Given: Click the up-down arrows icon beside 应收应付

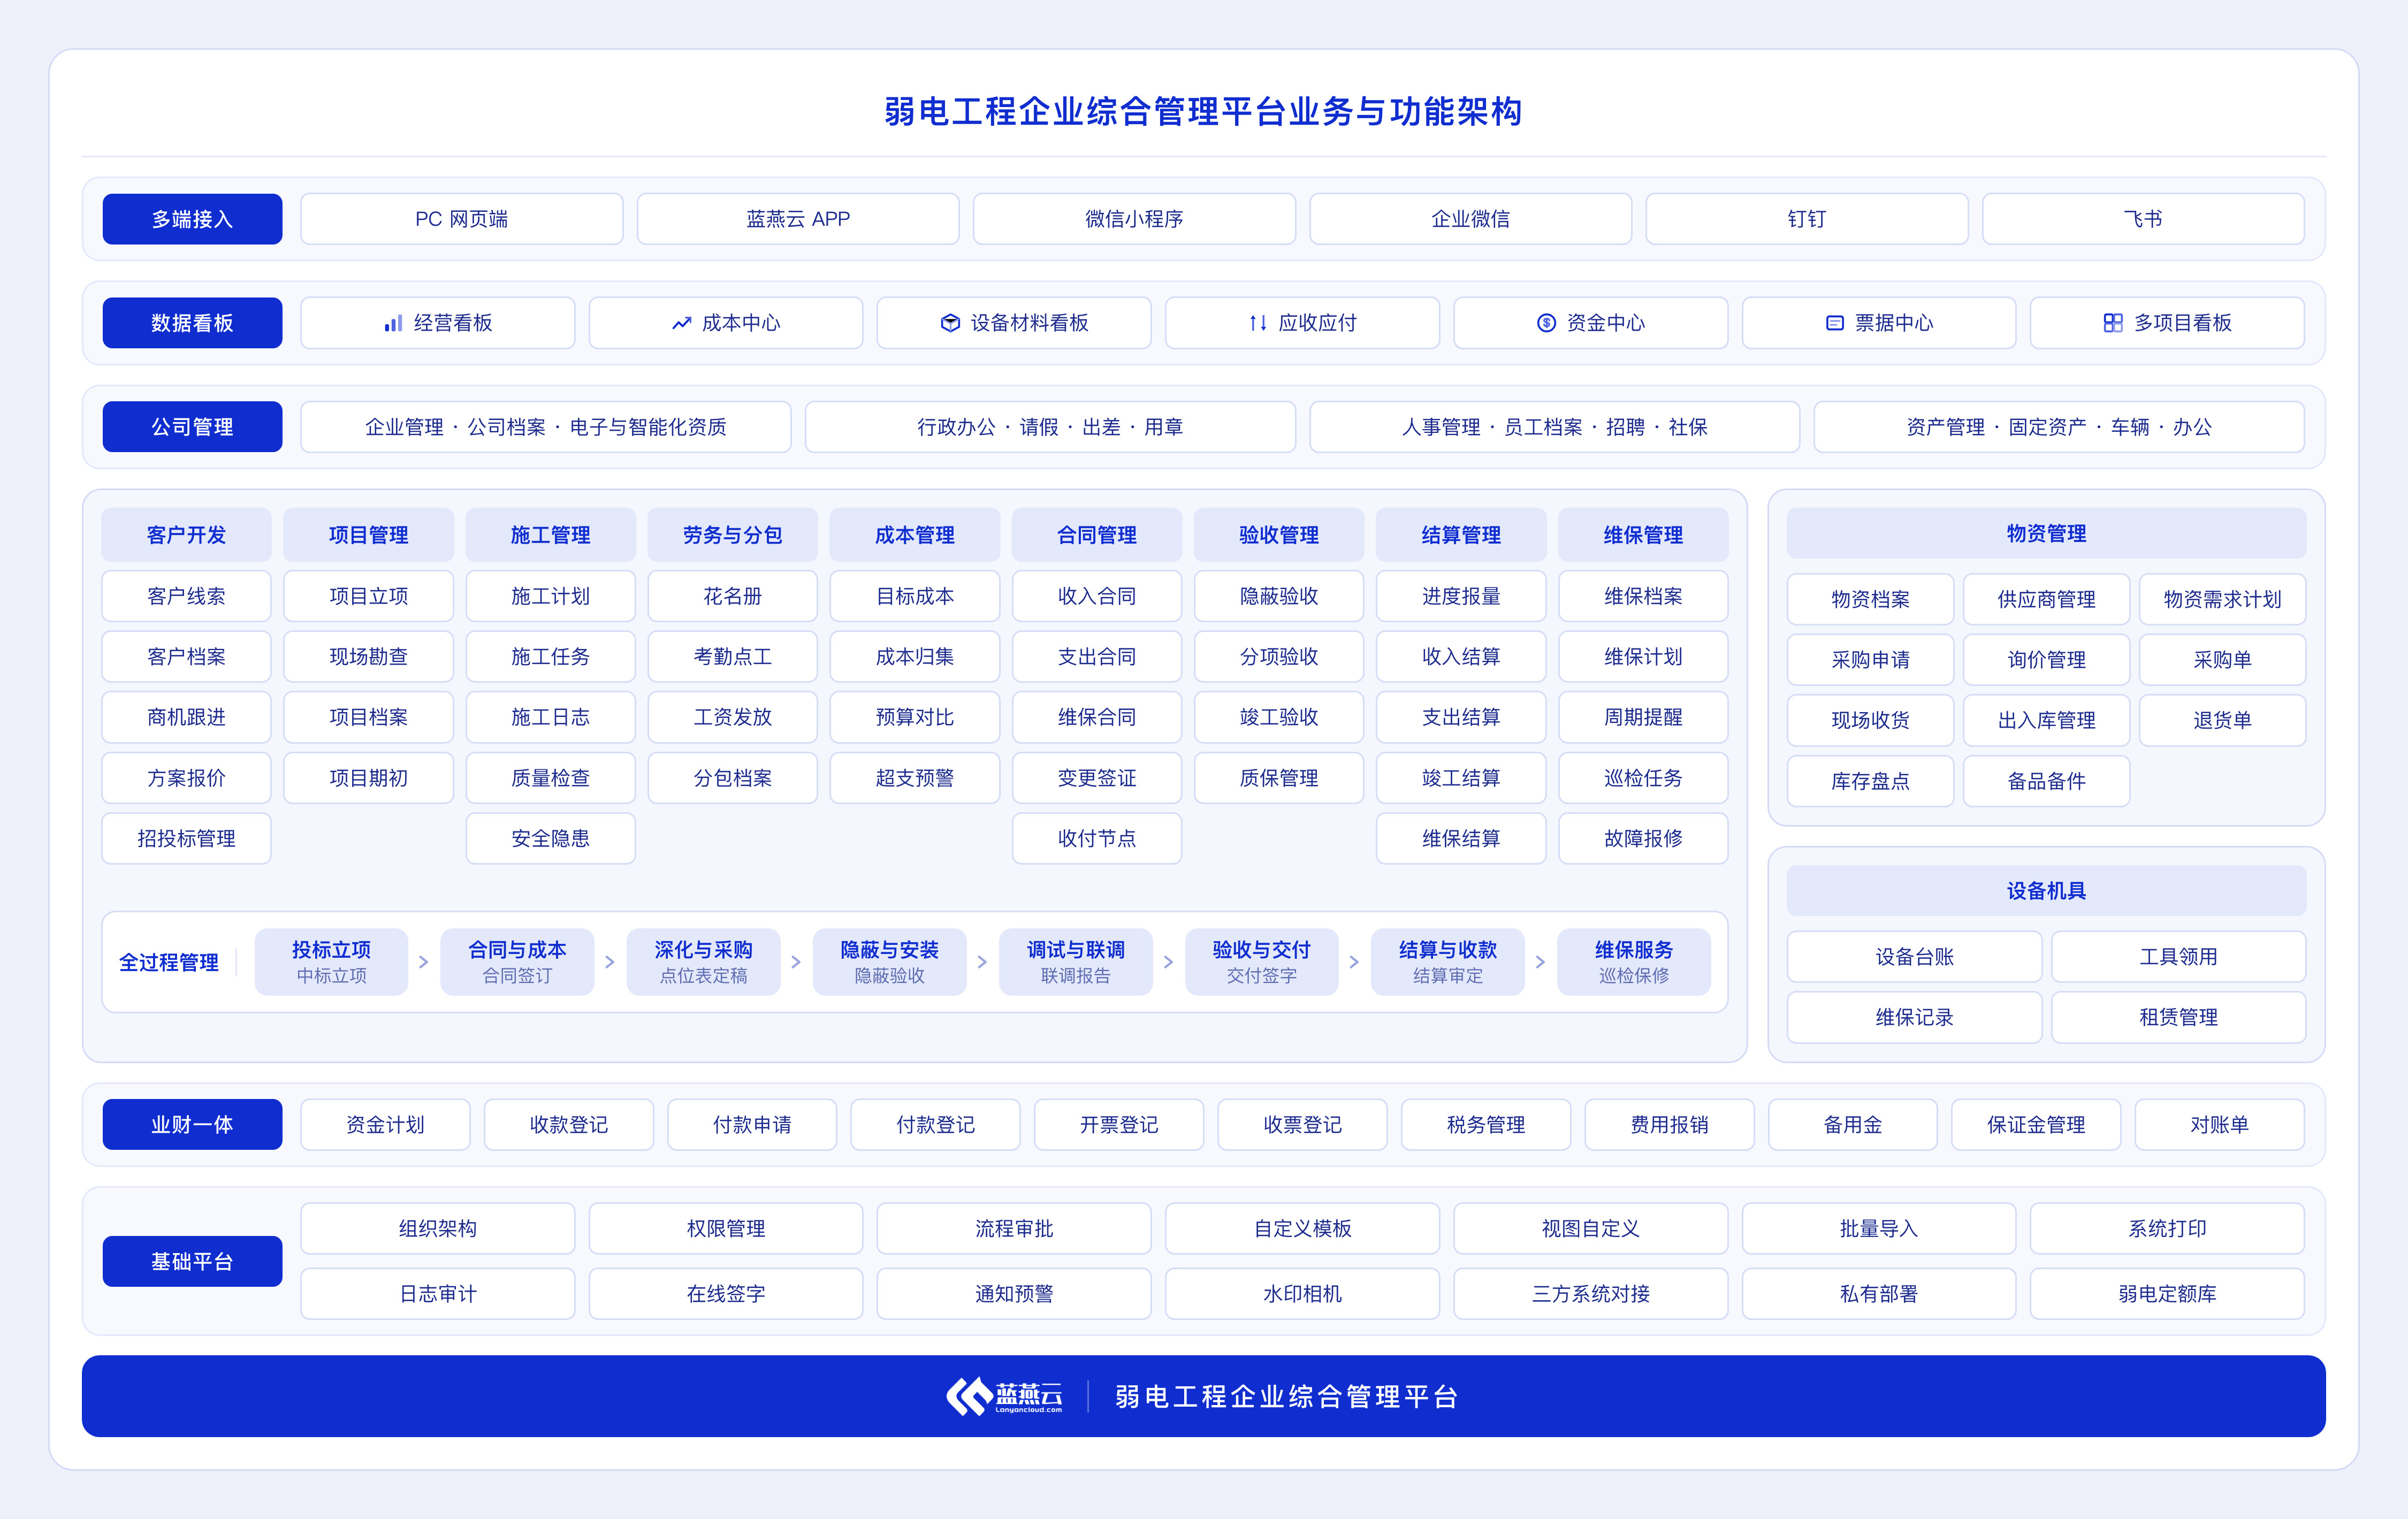Looking at the screenshot, I should tap(1258, 323).
